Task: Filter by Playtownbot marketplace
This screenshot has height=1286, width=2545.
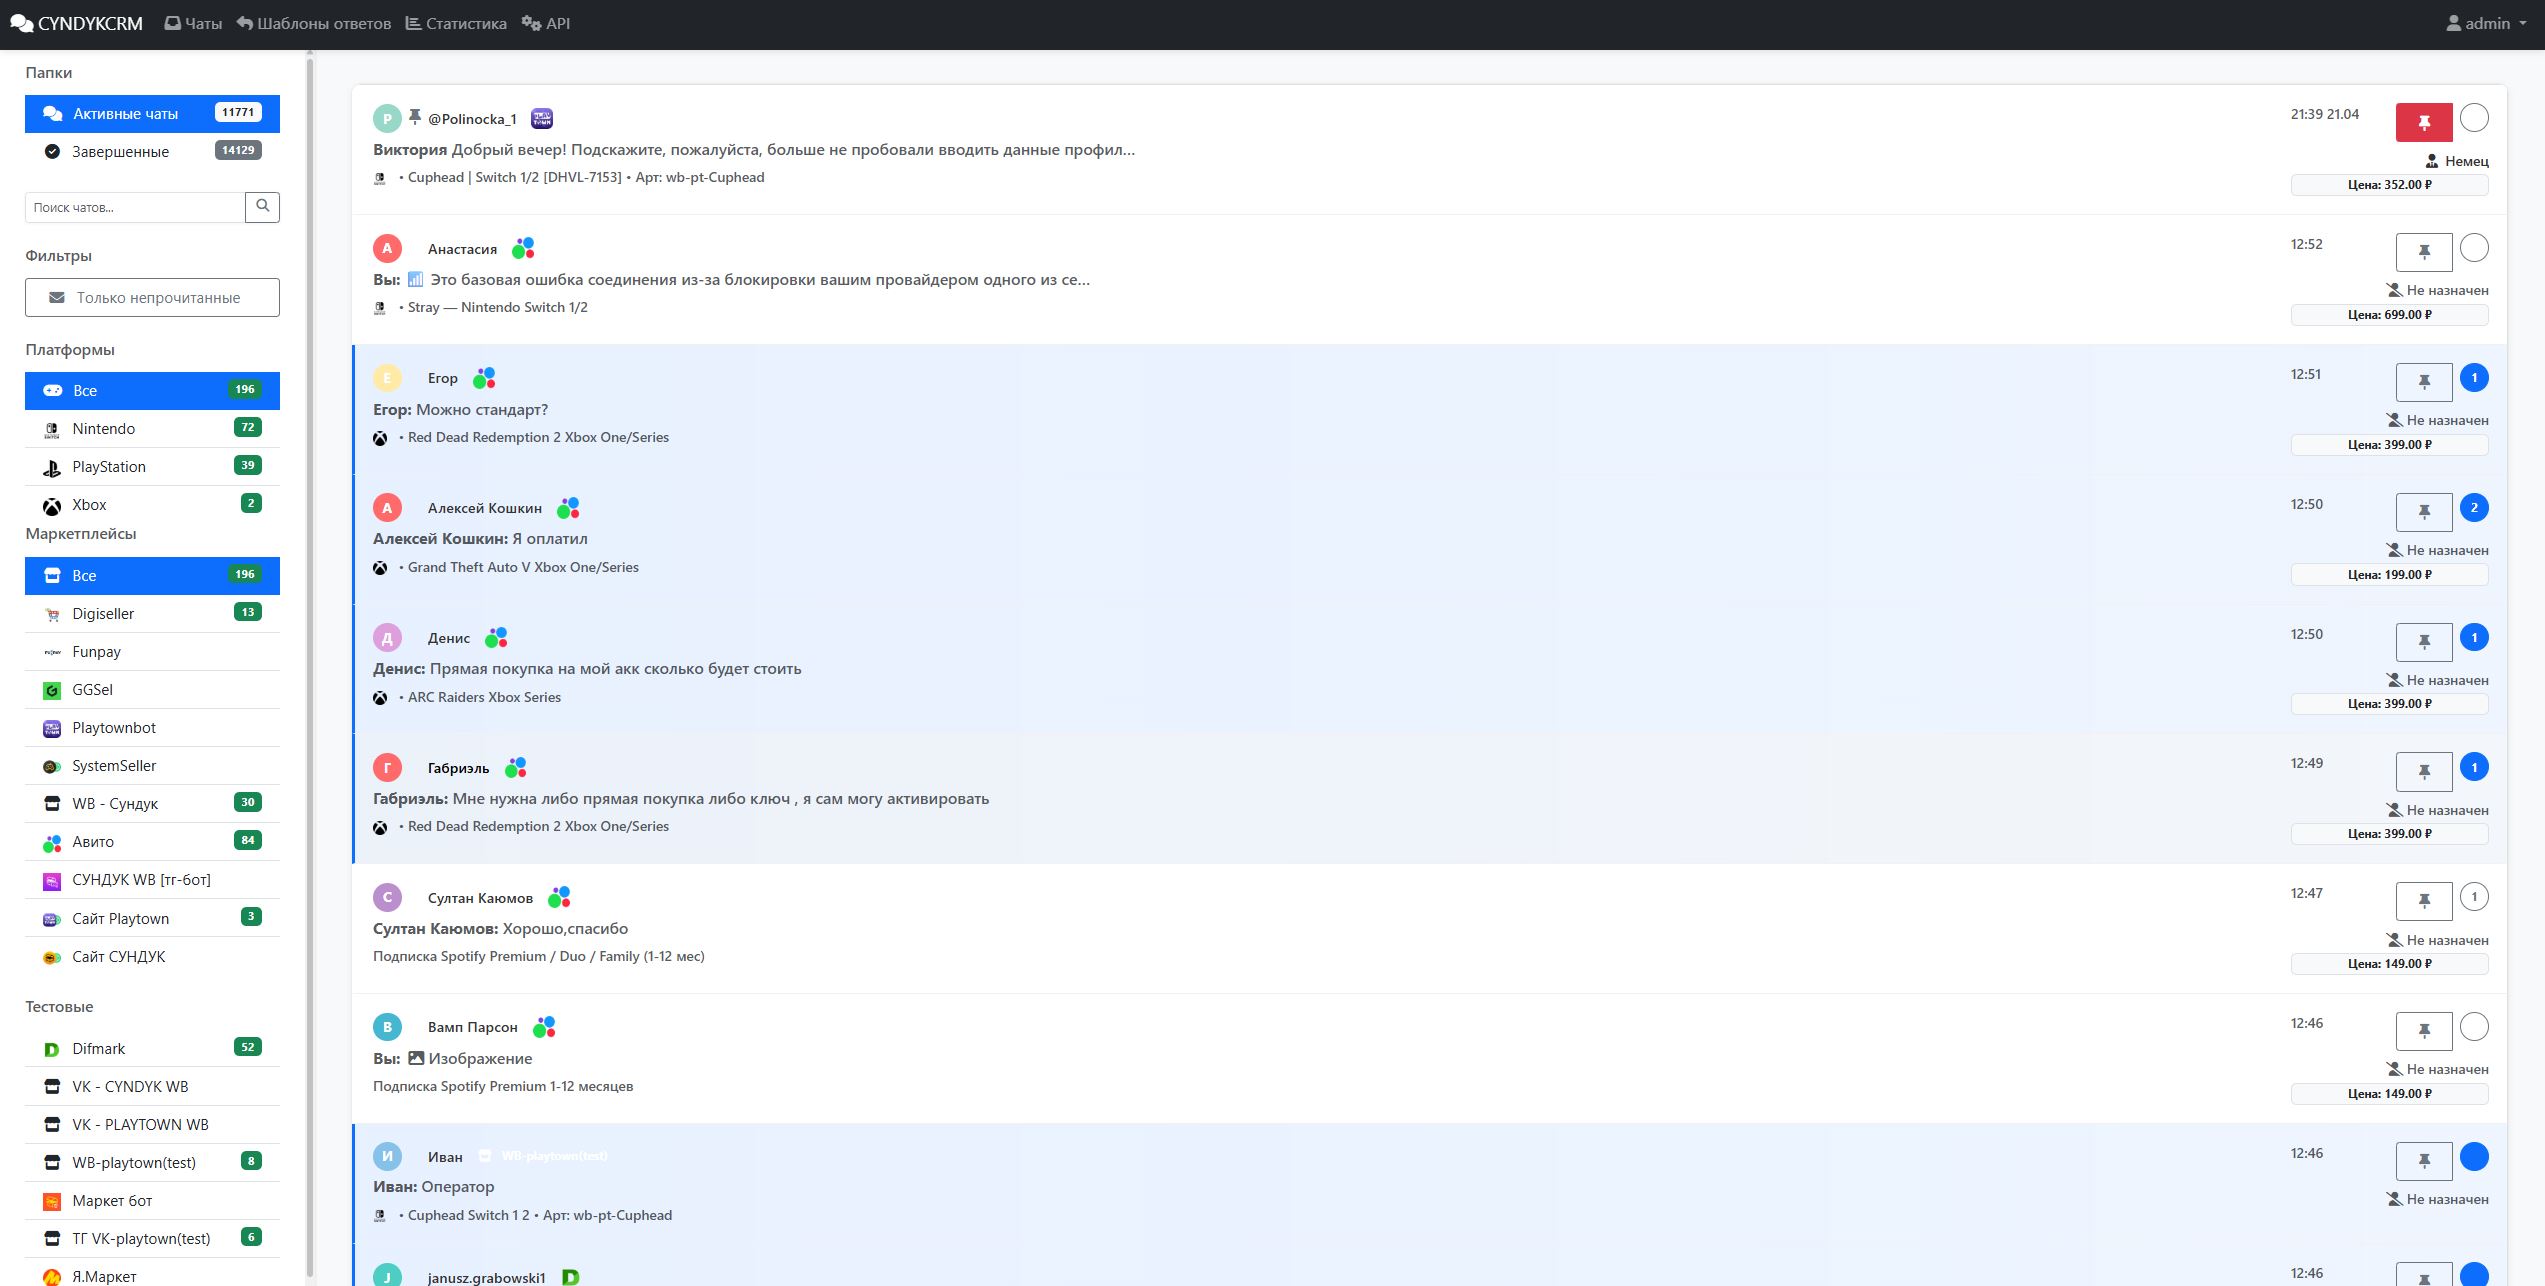Action: pyautogui.click(x=152, y=727)
